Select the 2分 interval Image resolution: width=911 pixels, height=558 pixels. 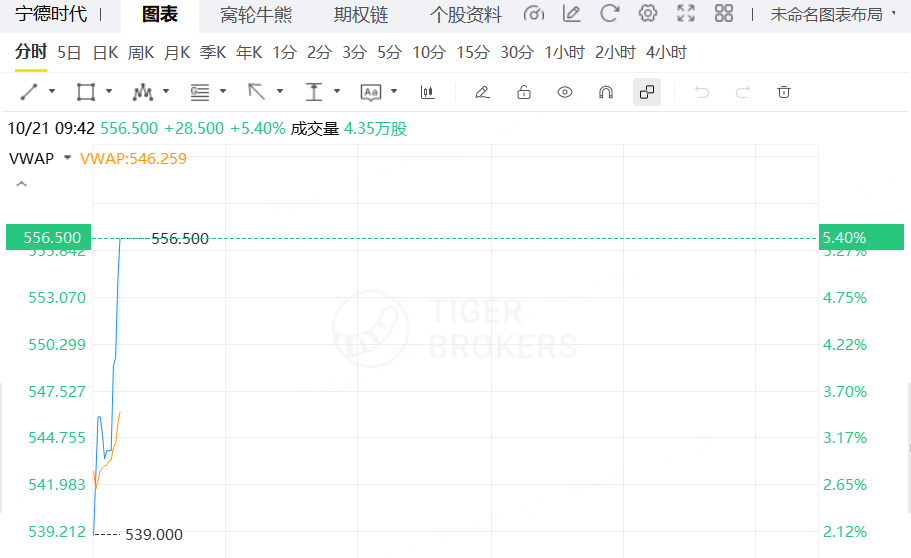[320, 53]
